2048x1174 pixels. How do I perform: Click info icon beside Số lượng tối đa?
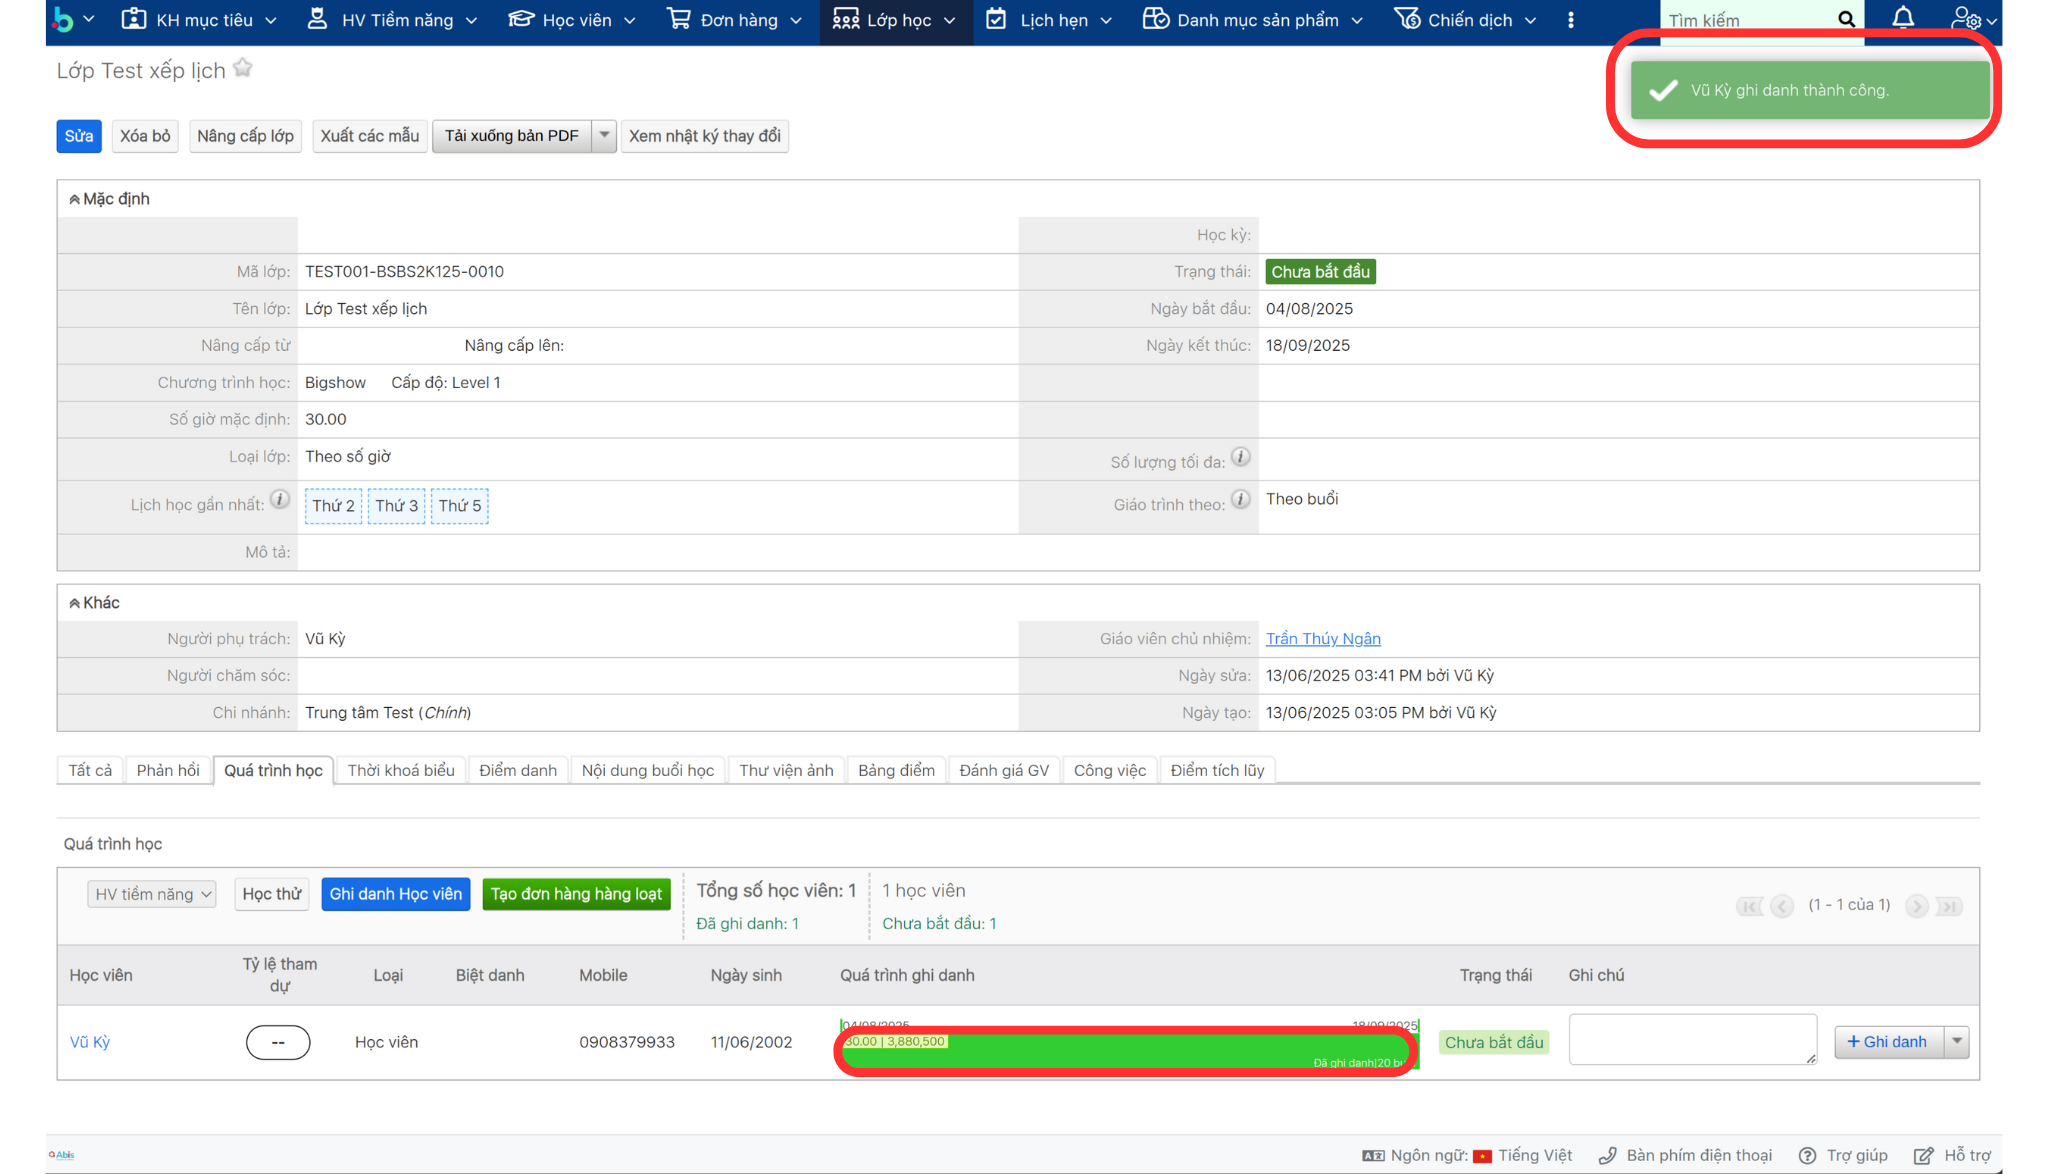(1240, 457)
